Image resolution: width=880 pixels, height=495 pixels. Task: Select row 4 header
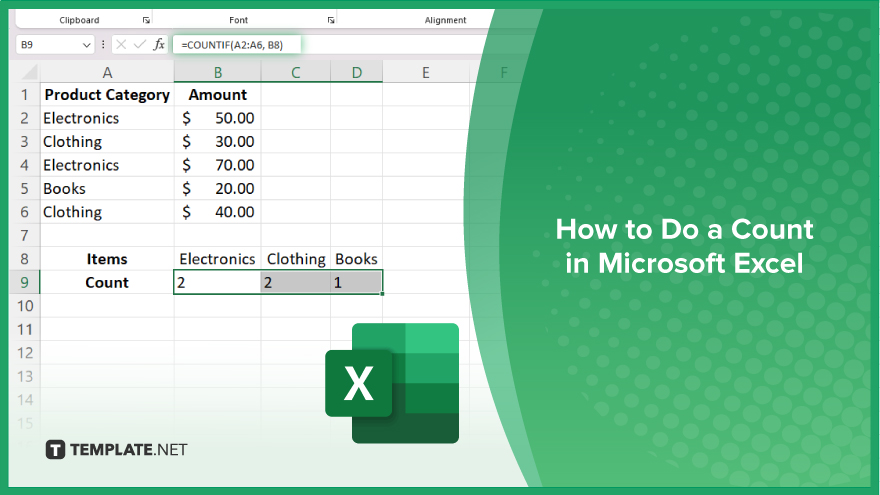pos(25,165)
